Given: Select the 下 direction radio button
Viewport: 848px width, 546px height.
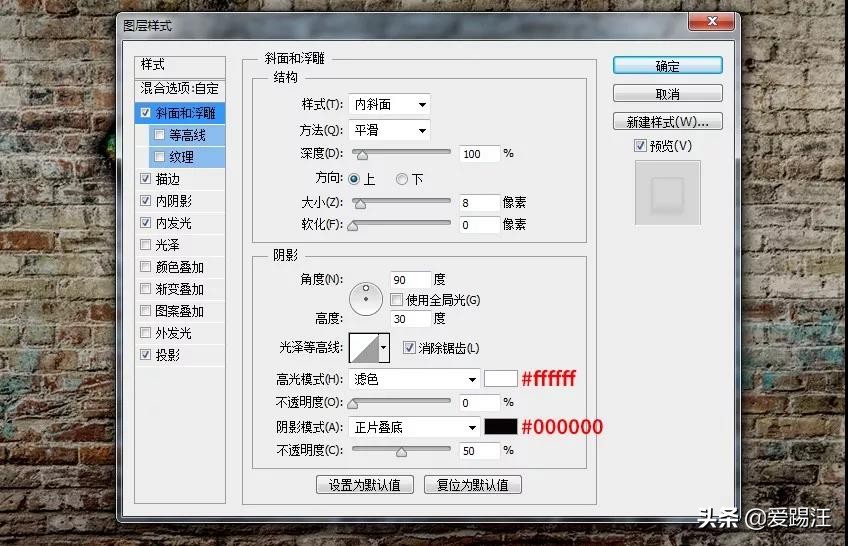Looking at the screenshot, I should 401,179.
